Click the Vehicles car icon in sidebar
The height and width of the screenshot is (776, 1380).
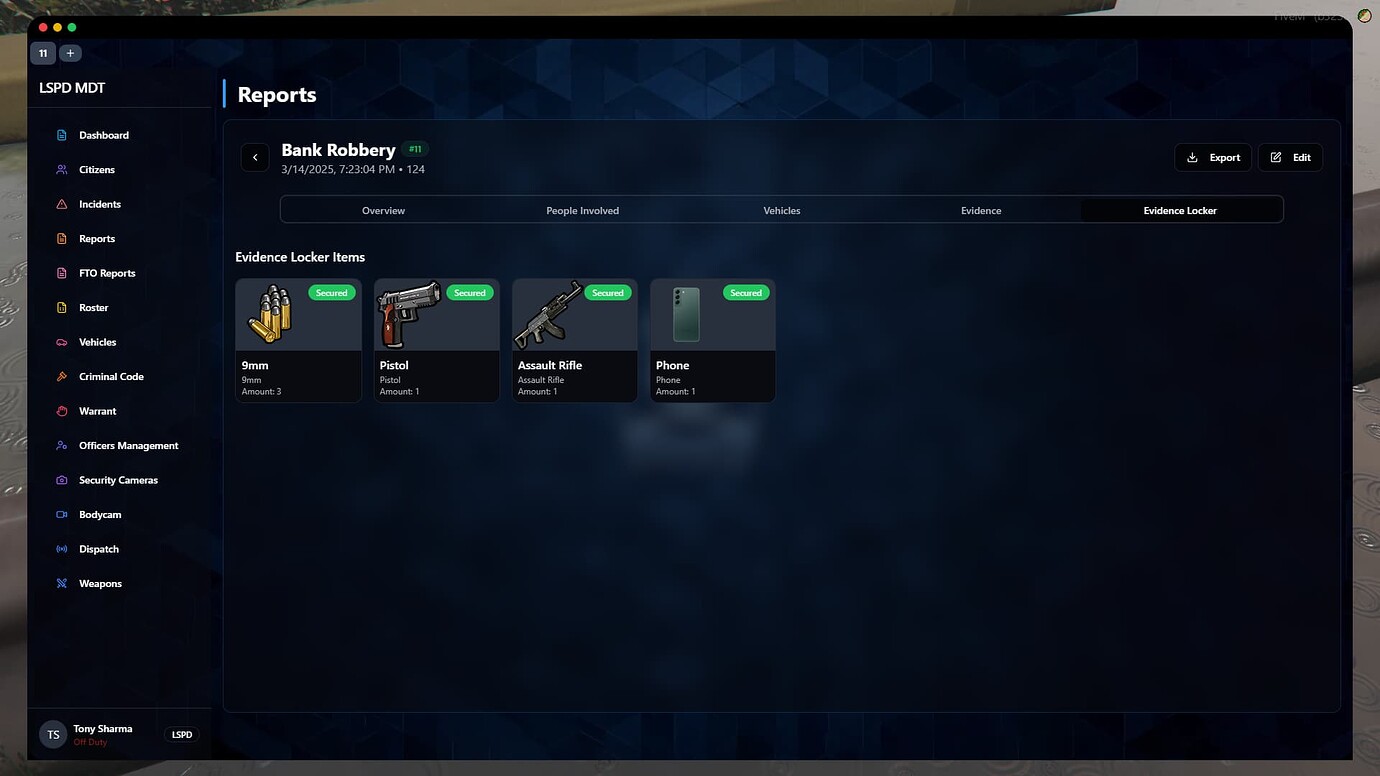[62, 342]
